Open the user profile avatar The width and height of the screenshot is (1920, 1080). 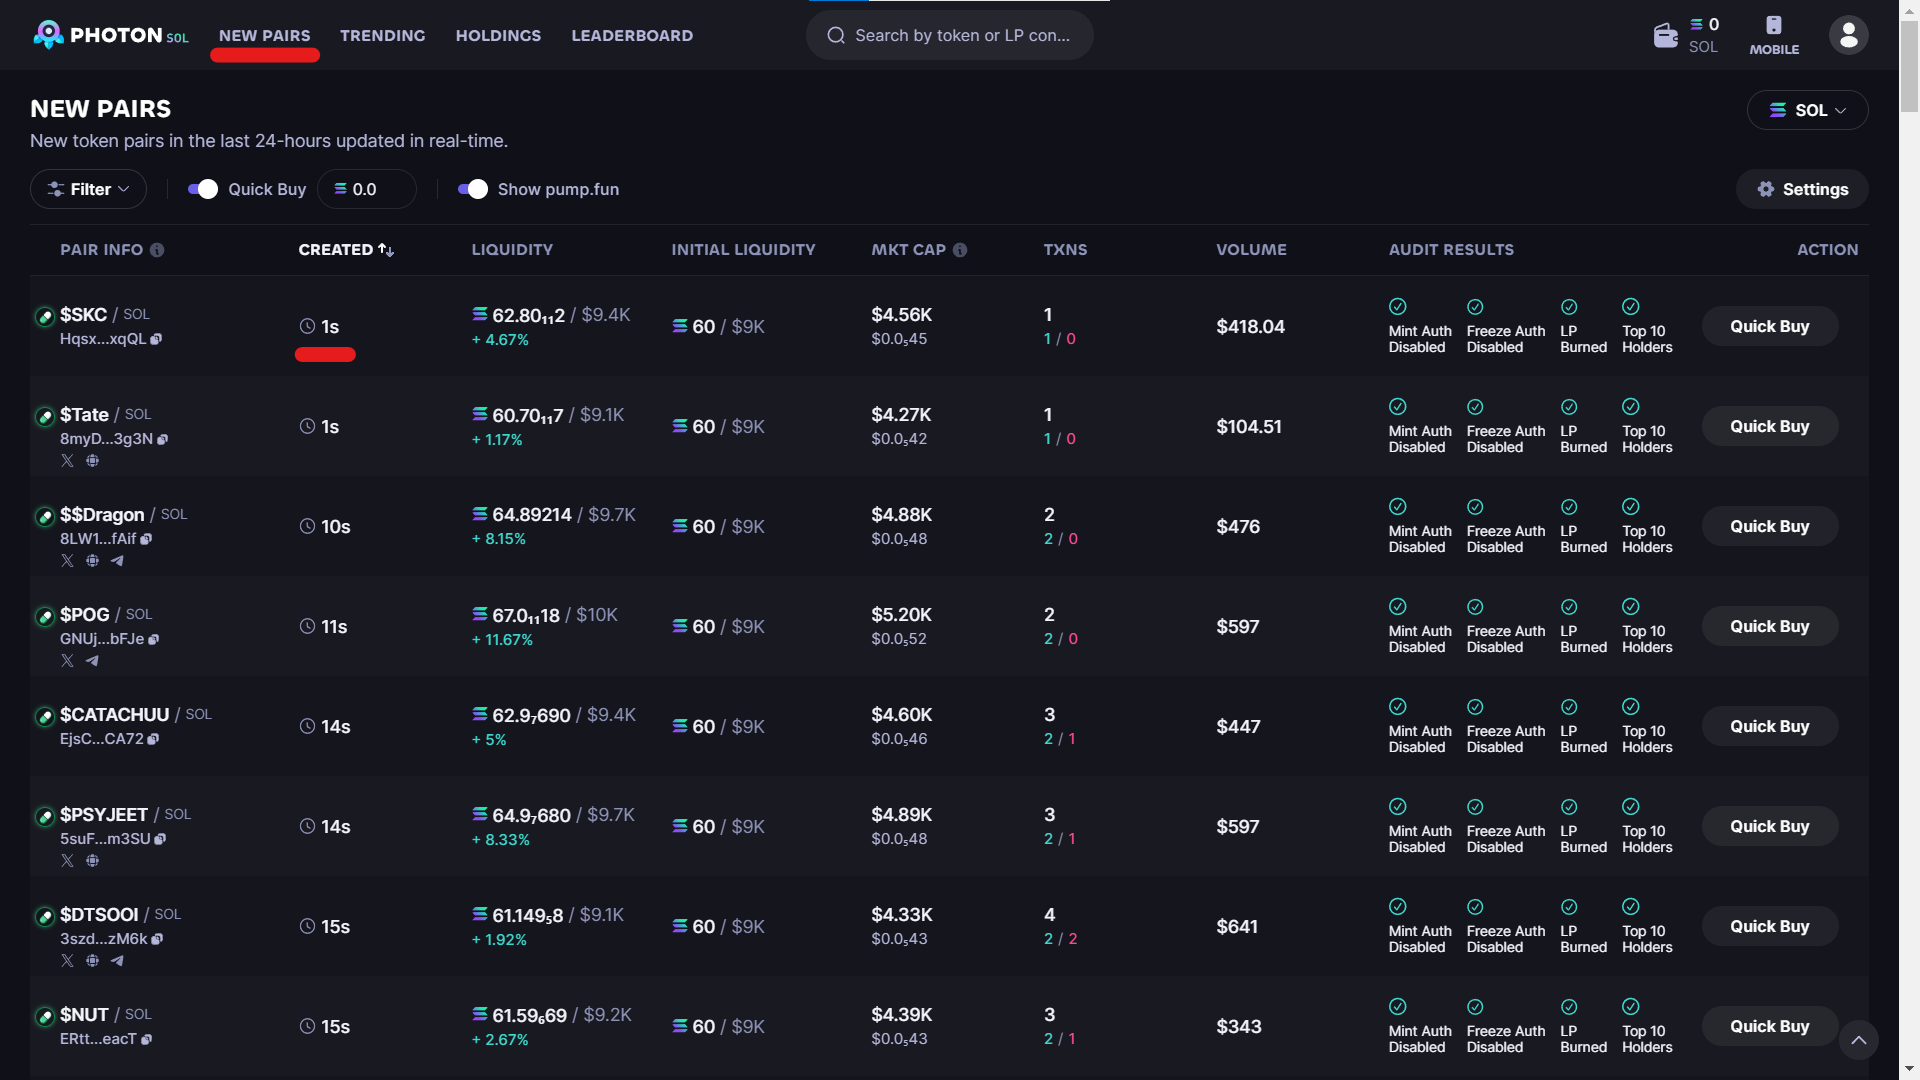pyautogui.click(x=1848, y=36)
